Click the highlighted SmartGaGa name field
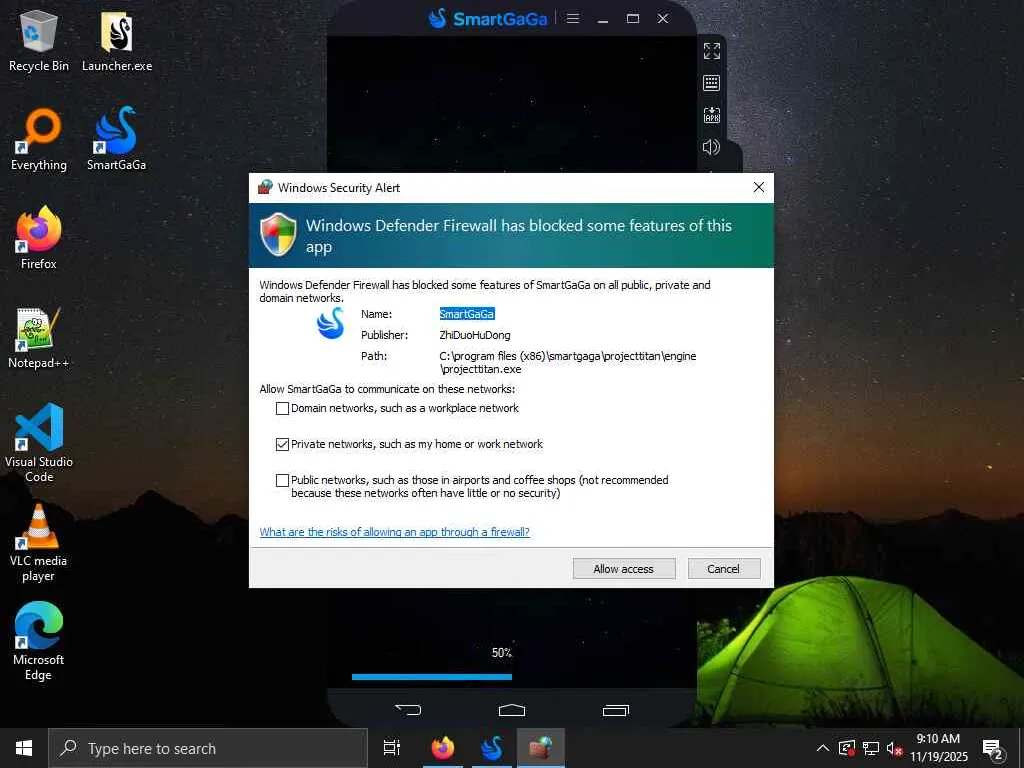1024x768 pixels. pos(467,314)
